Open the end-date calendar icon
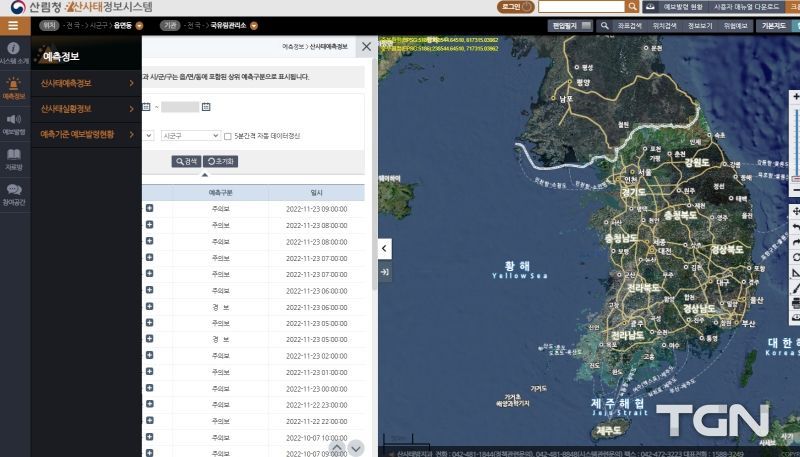 (206, 107)
